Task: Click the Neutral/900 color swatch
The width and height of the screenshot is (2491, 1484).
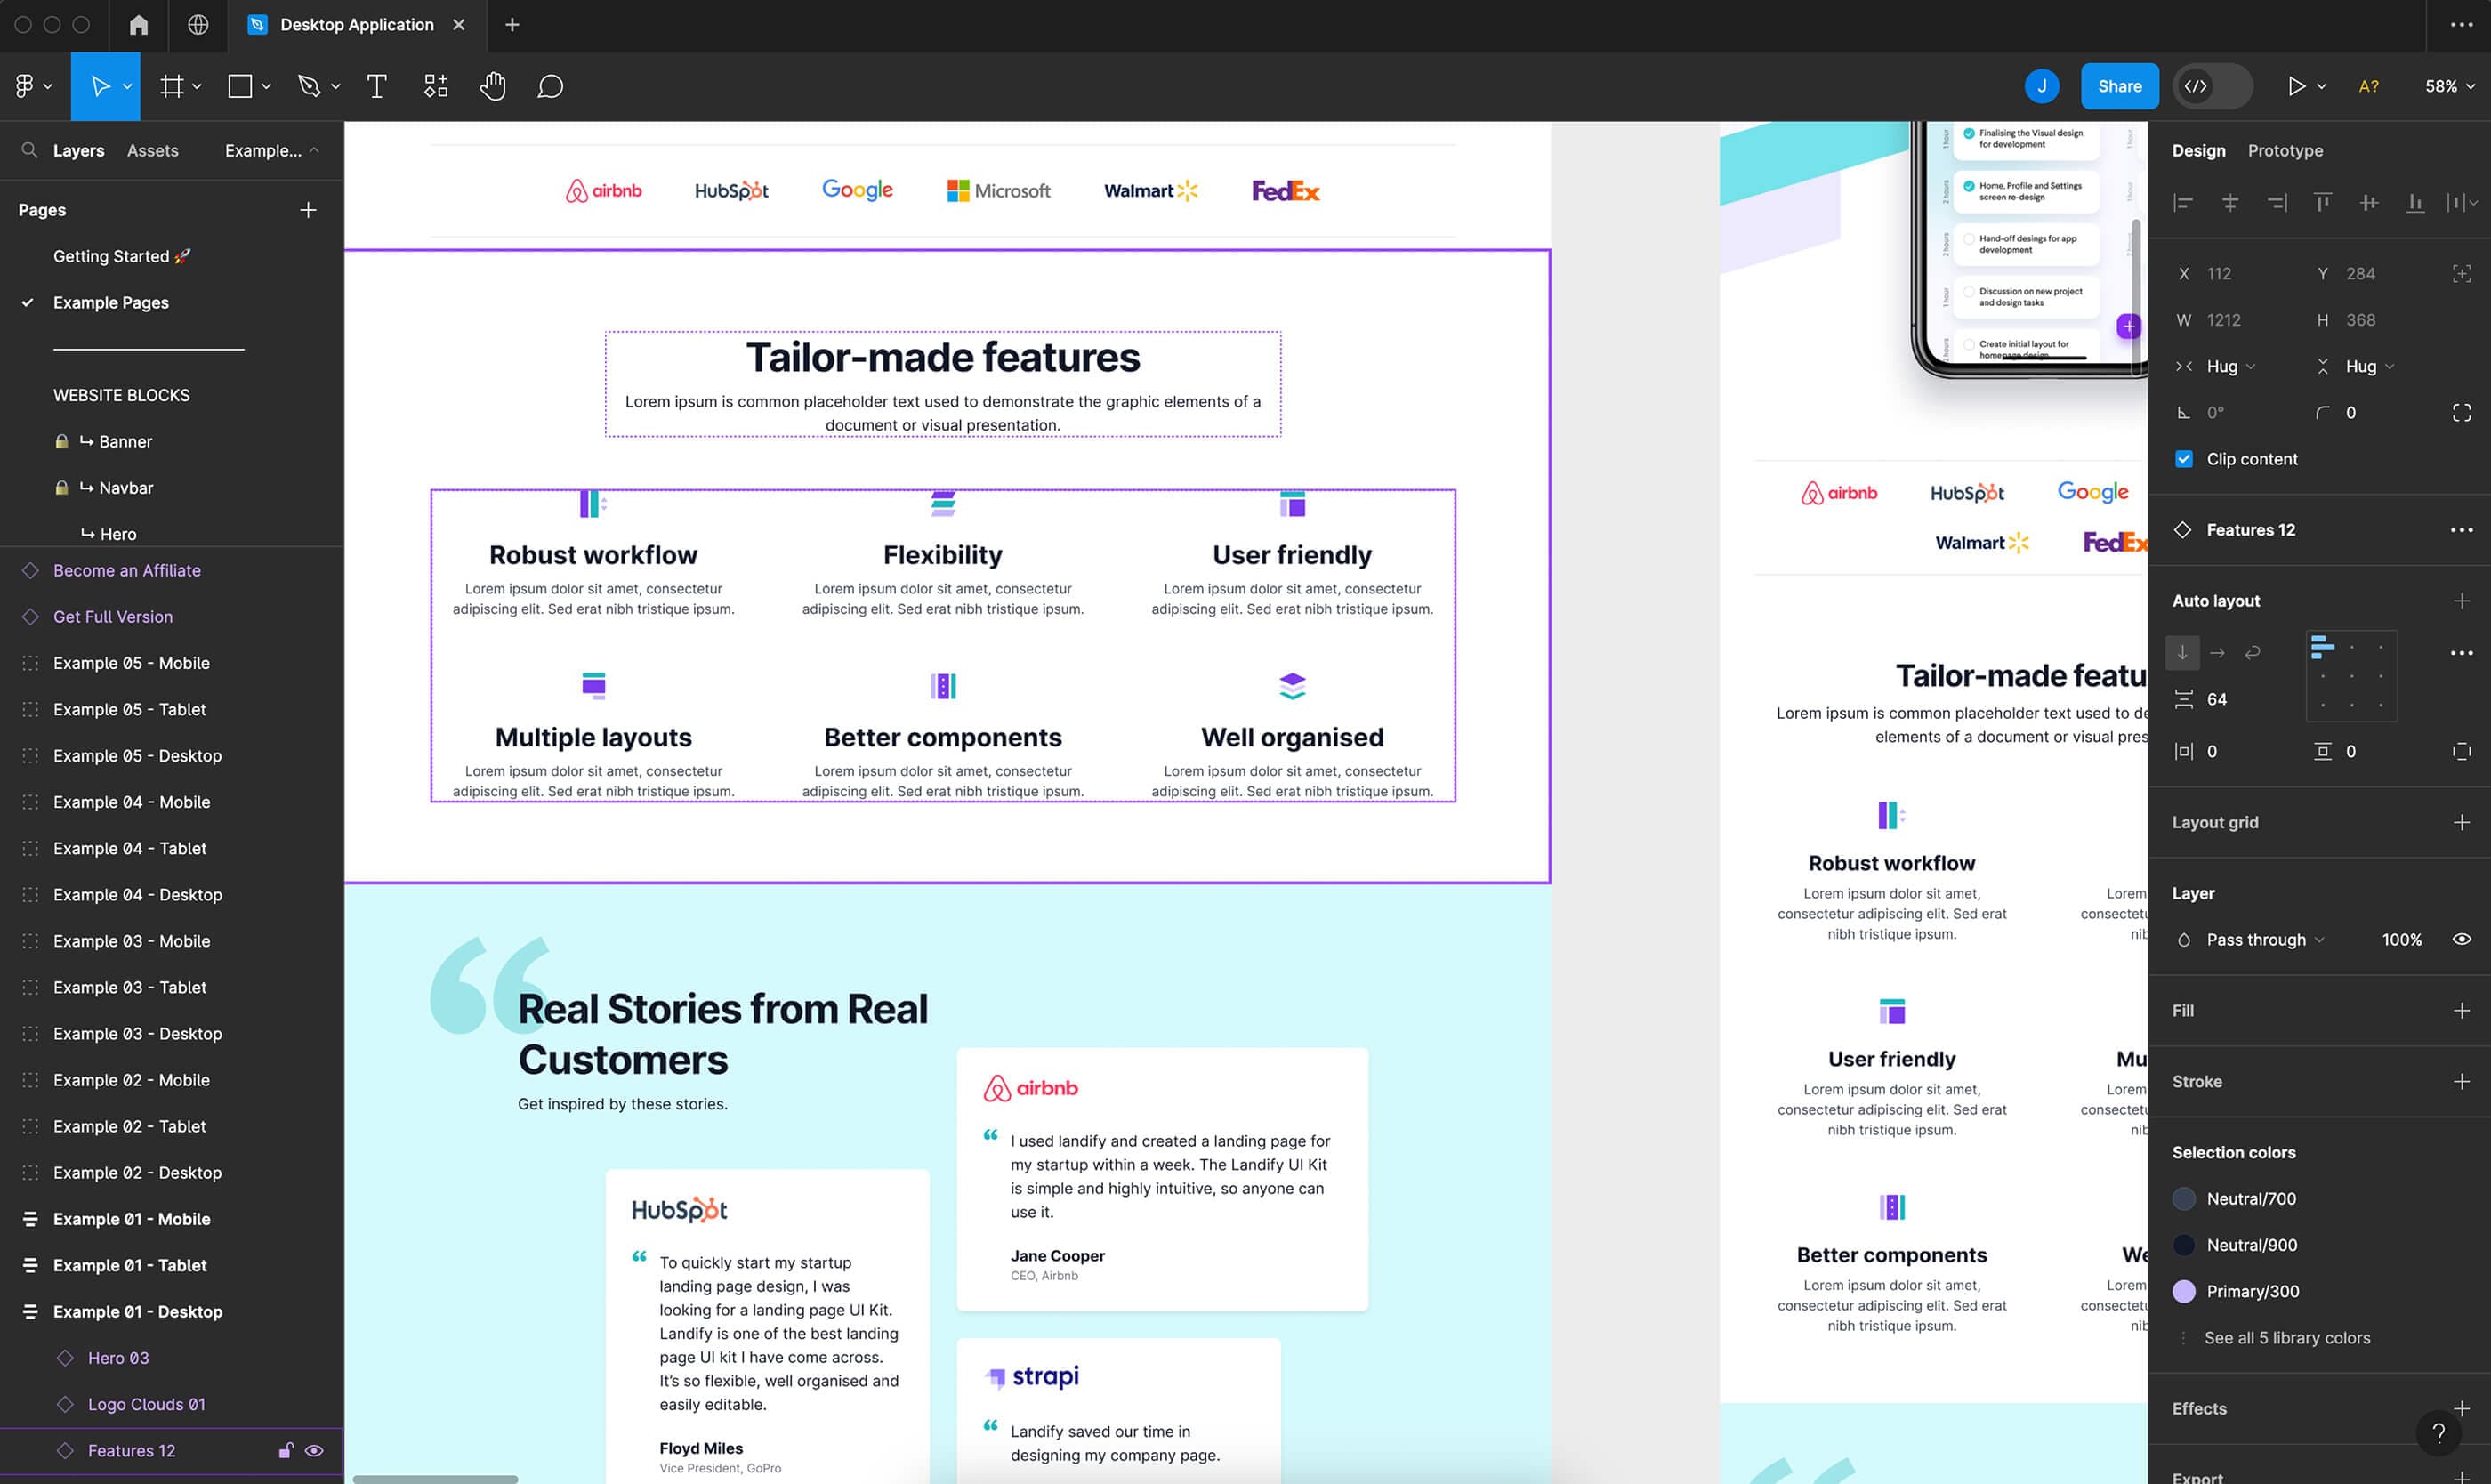Action: (2184, 1245)
